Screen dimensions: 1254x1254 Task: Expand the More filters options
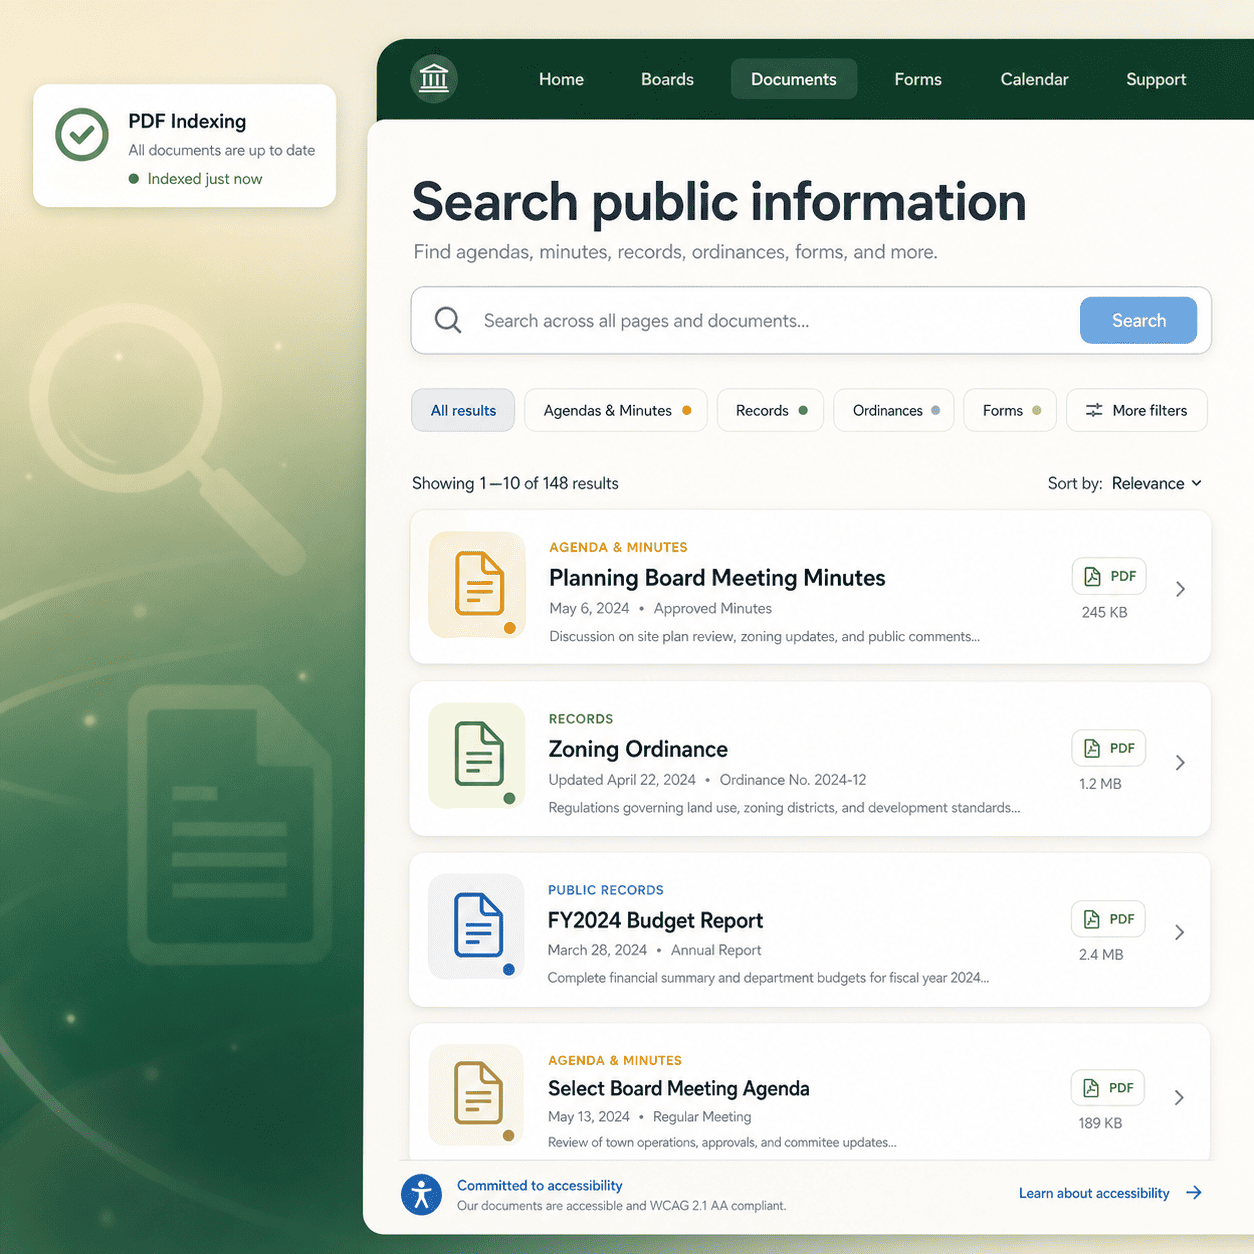click(1137, 411)
